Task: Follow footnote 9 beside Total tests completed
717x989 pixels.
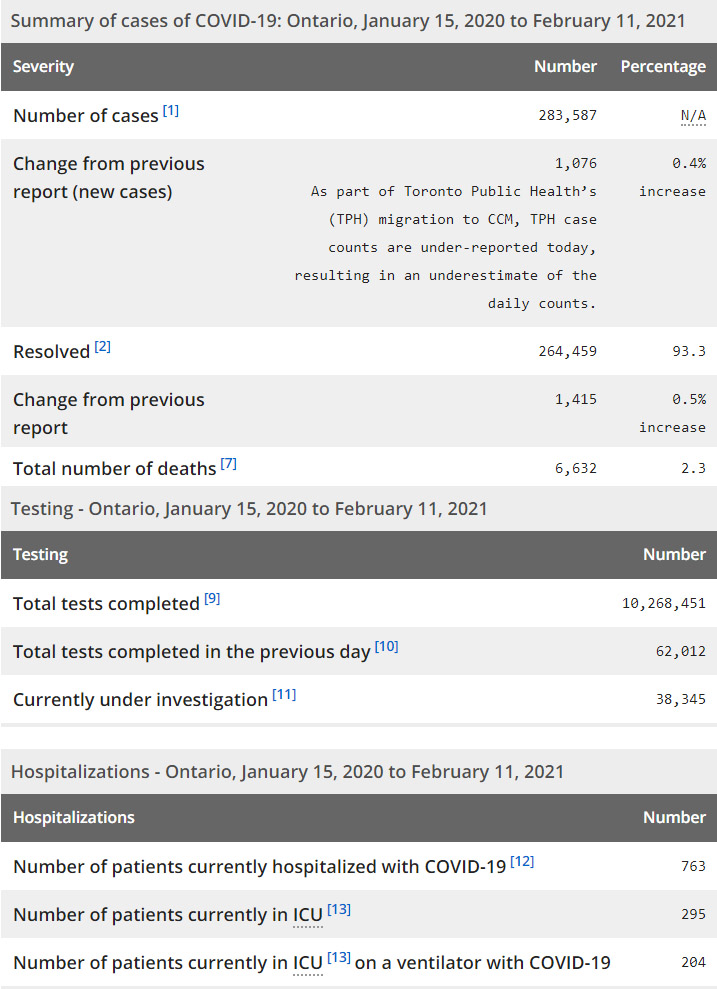Action: (x=212, y=599)
